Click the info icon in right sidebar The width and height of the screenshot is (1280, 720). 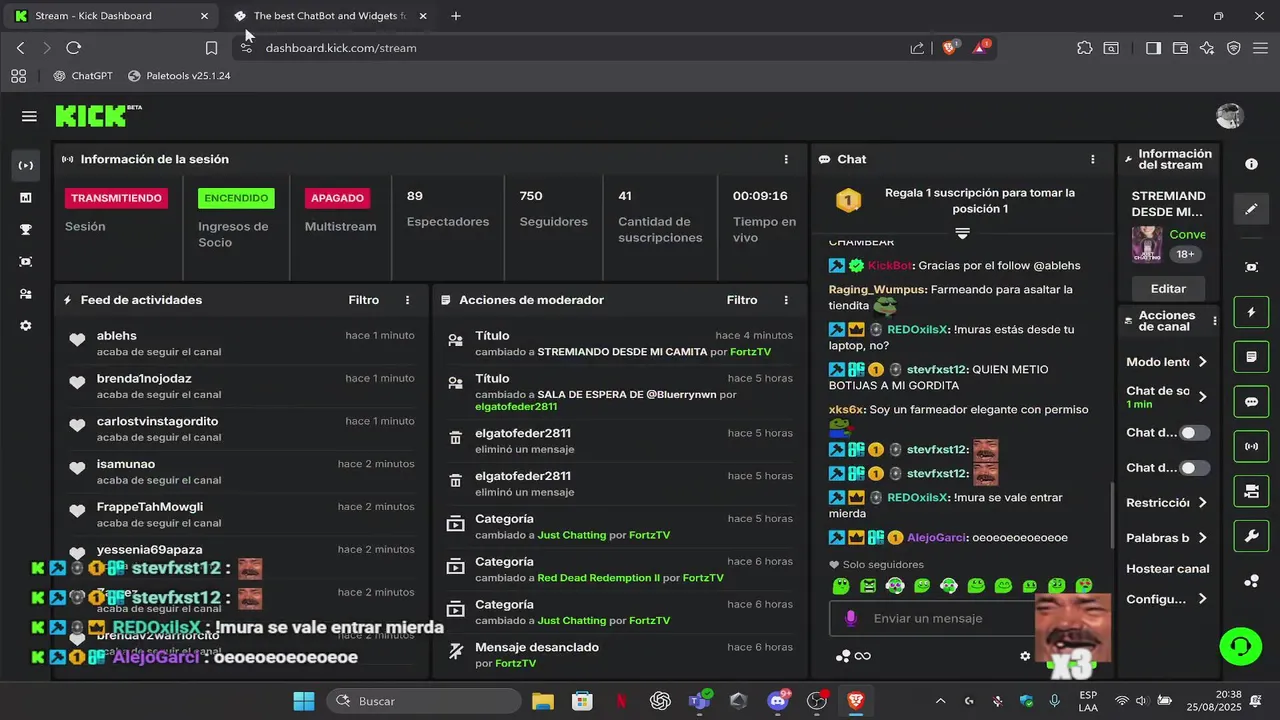[1251, 164]
